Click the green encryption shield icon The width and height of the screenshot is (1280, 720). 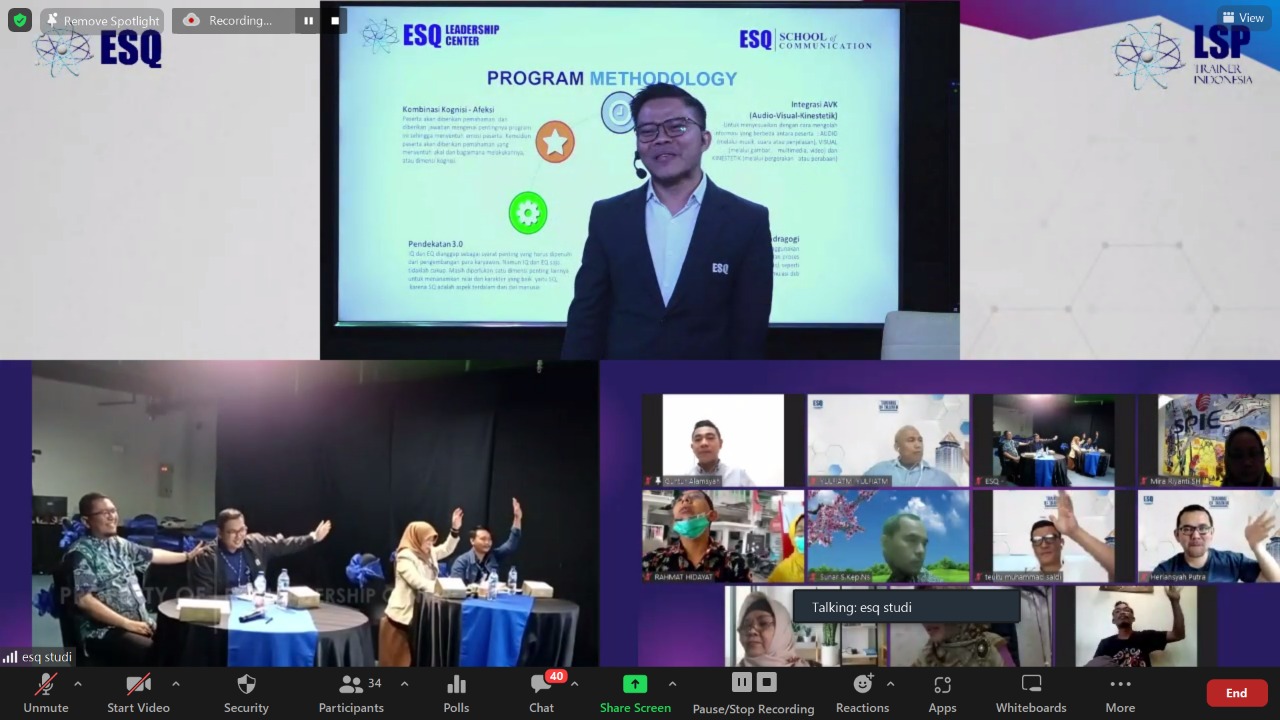click(20, 20)
